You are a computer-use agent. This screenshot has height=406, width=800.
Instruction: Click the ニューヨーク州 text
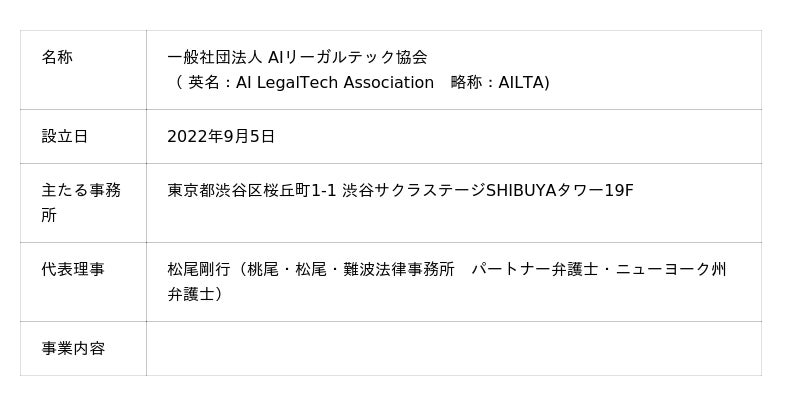pyautogui.click(x=670, y=269)
